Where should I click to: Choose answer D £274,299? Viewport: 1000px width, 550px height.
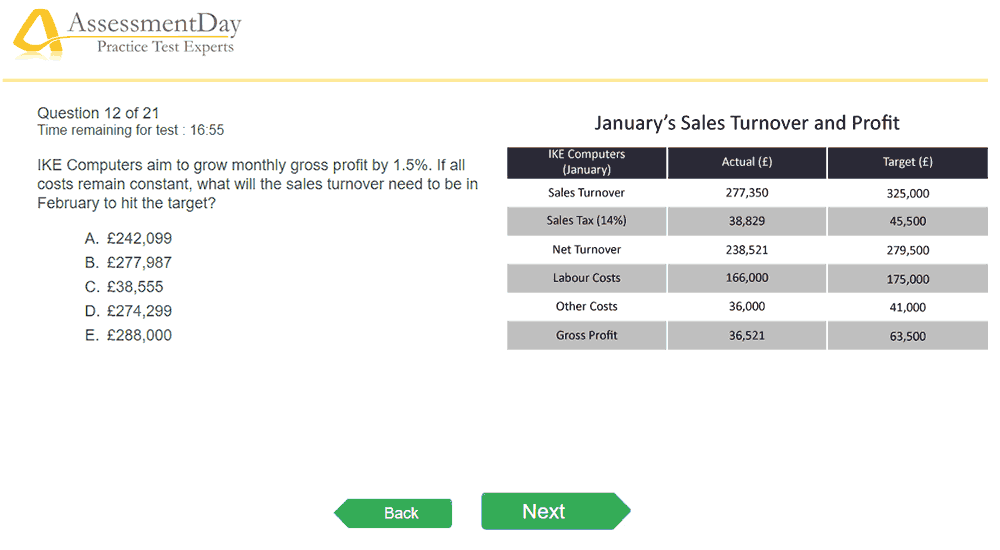pyautogui.click(x=128, y=311)
